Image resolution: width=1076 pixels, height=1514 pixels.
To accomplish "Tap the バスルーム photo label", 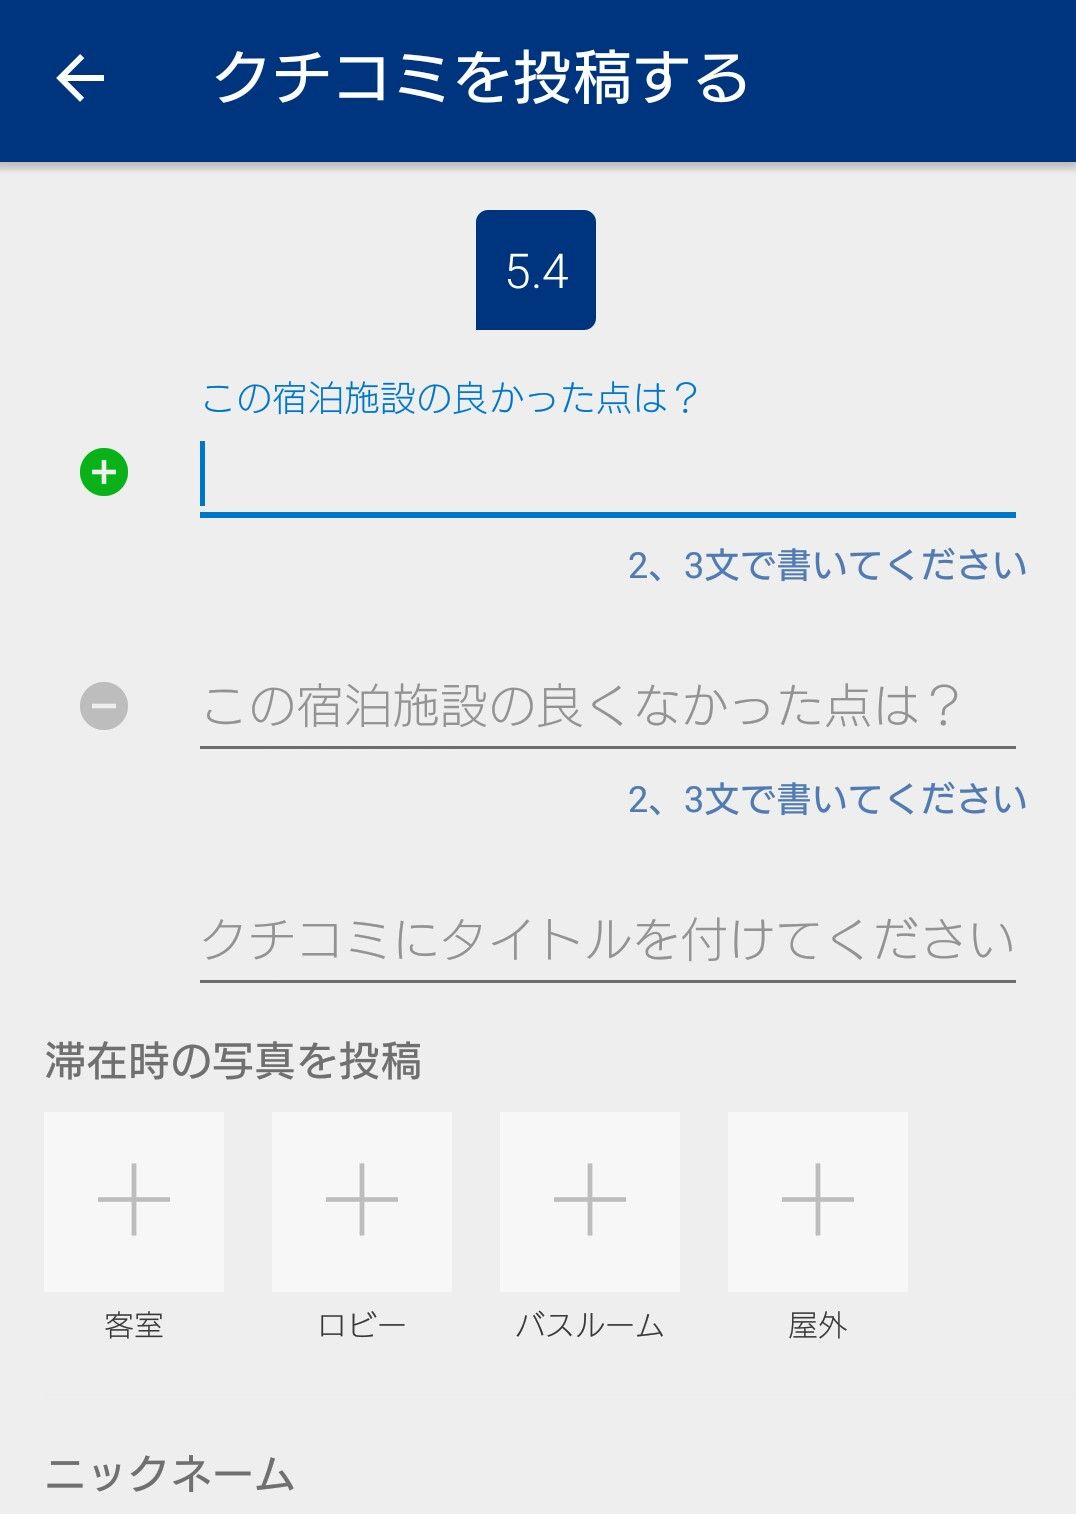I will pyautogui.click(x=590, y=1326).
